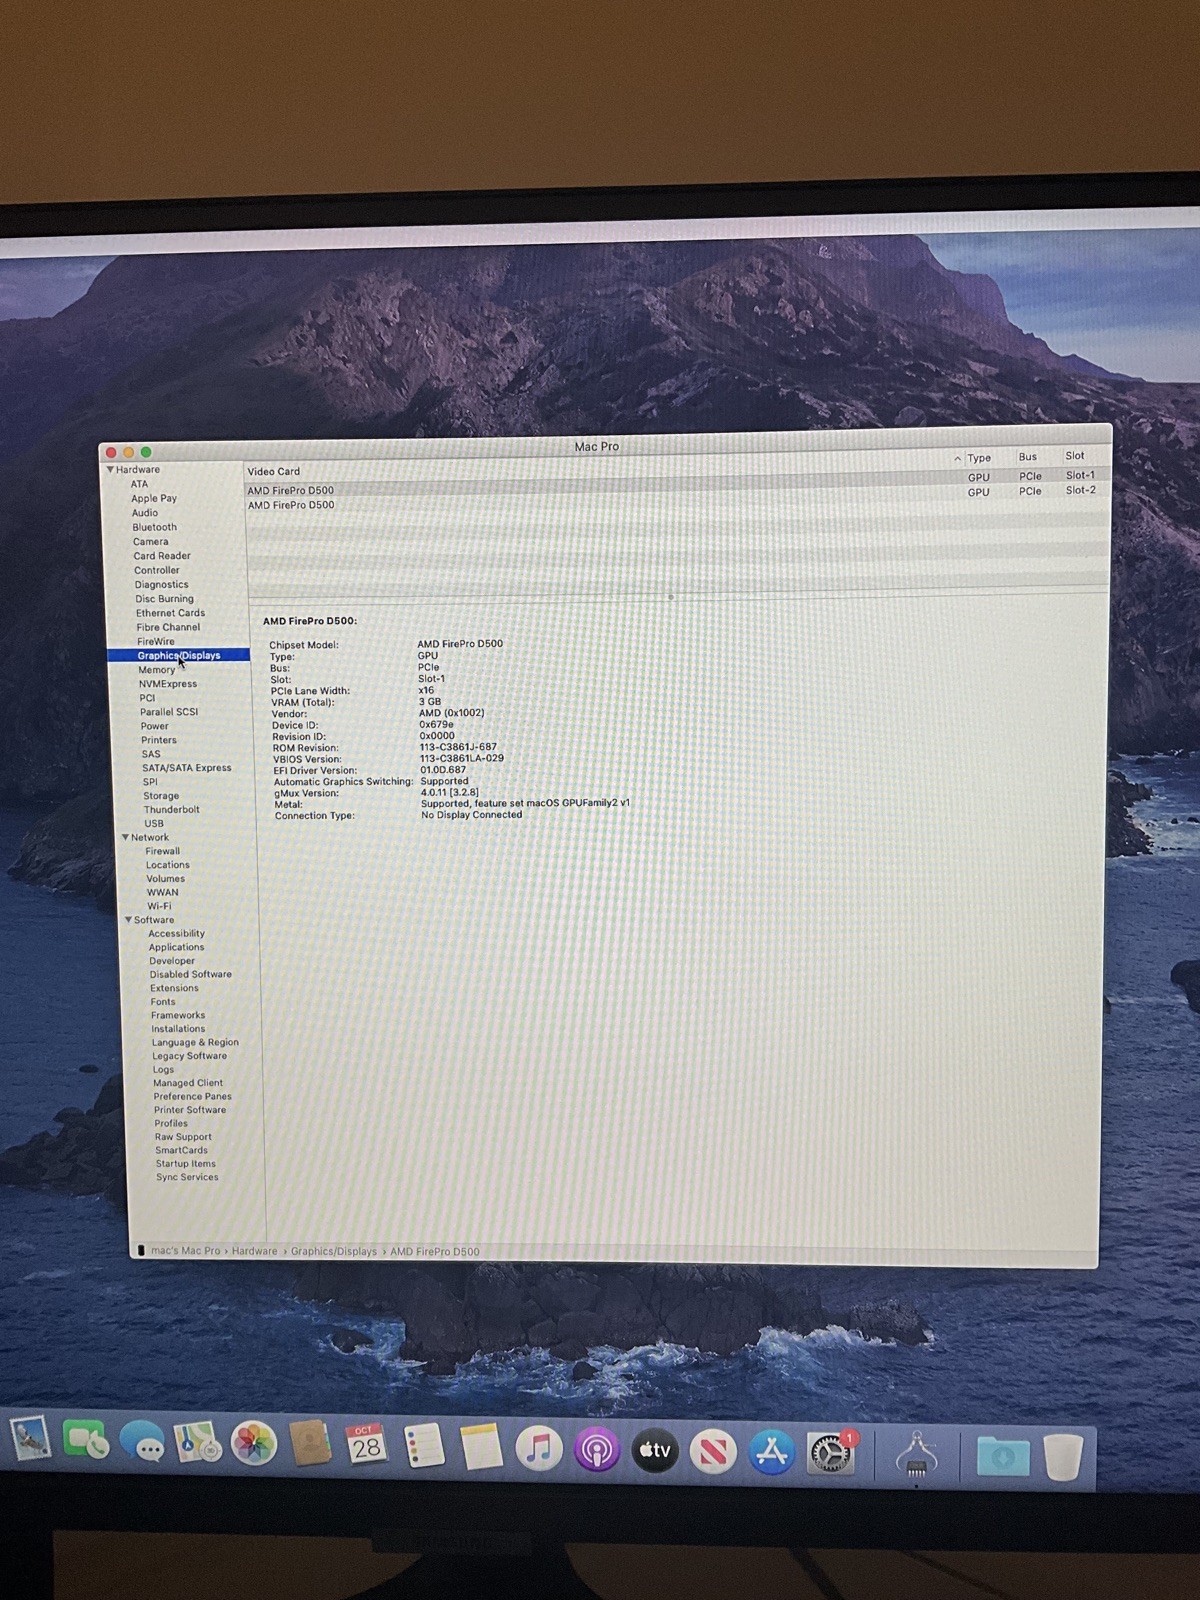
Task: Select Thunderbolt in the sidebar
Action: click(x=172, y=810)
